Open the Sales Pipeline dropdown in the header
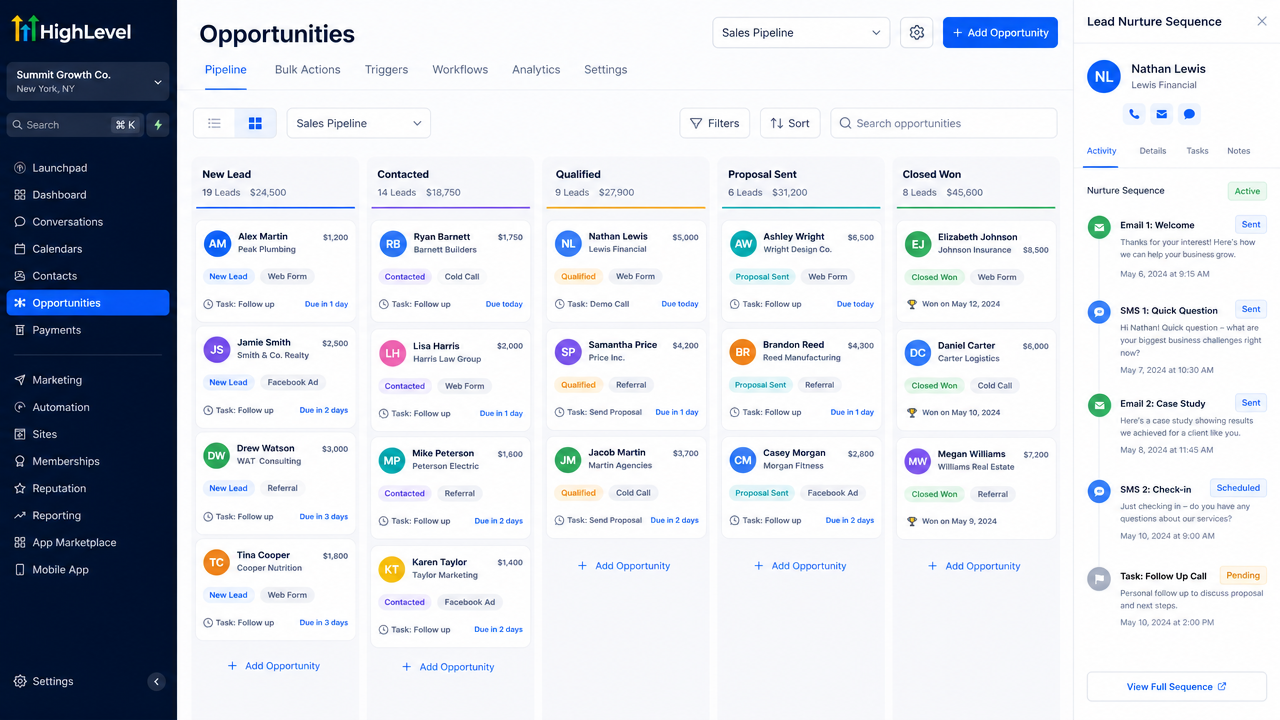1280x720 pixels. 801,32
